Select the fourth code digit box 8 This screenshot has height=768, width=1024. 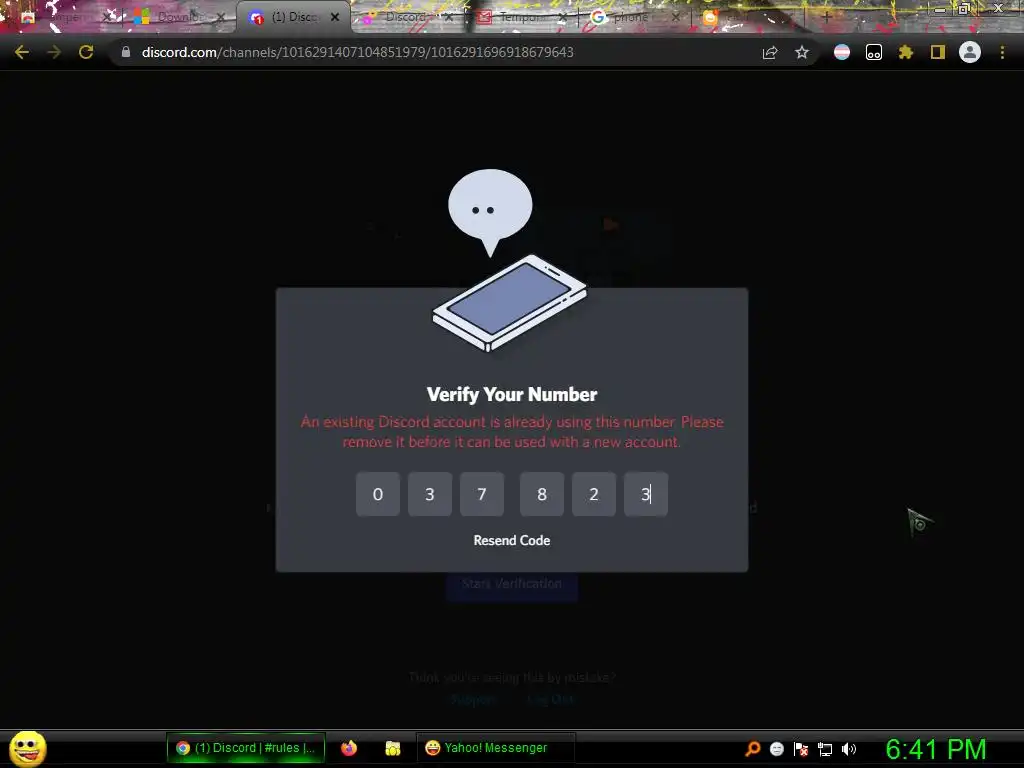541,494
